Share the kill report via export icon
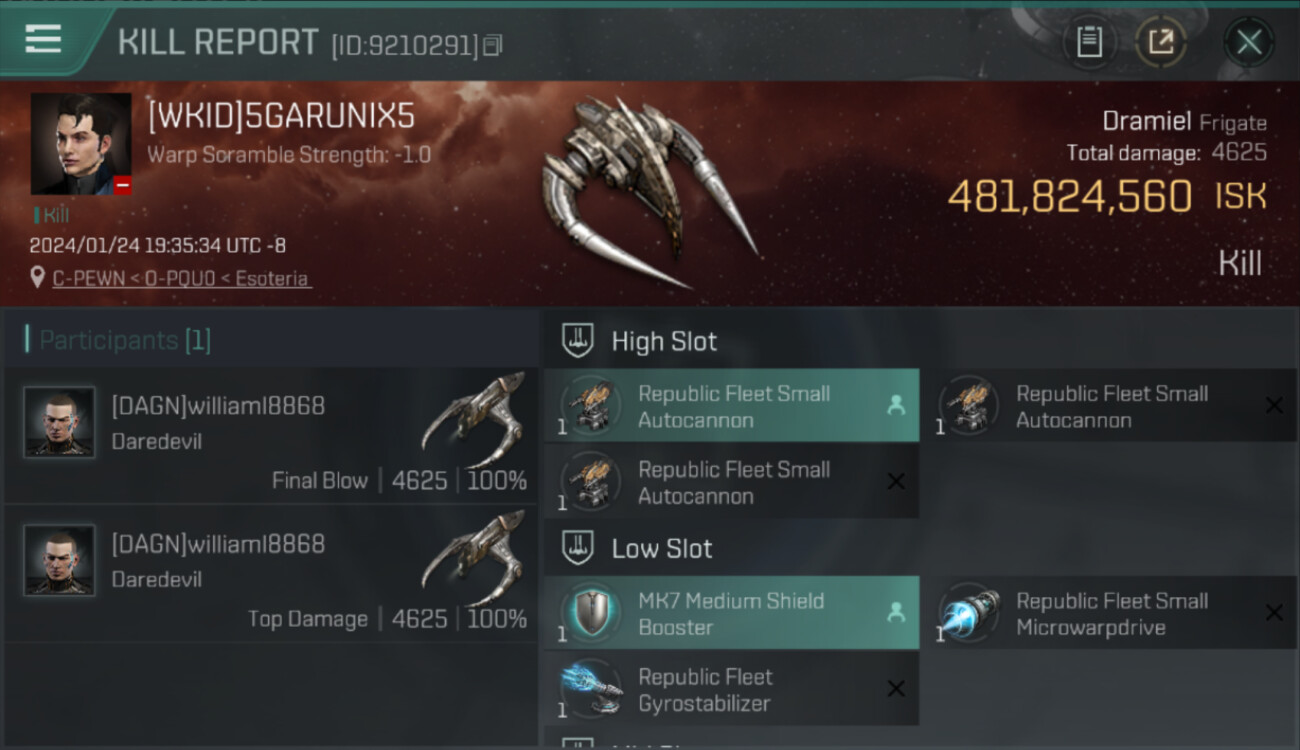 click(1160, 42)
